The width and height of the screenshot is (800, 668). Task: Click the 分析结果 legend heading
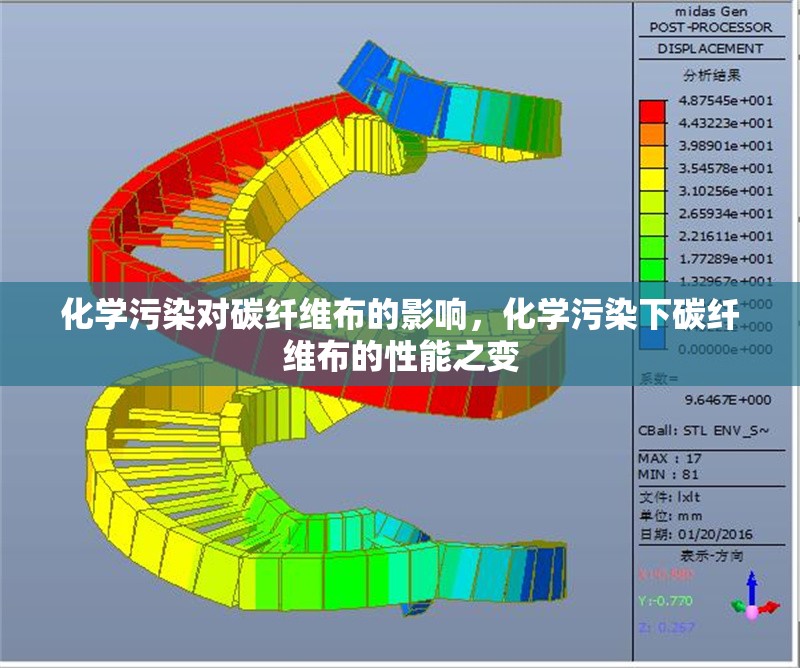(x=709, y=76)
